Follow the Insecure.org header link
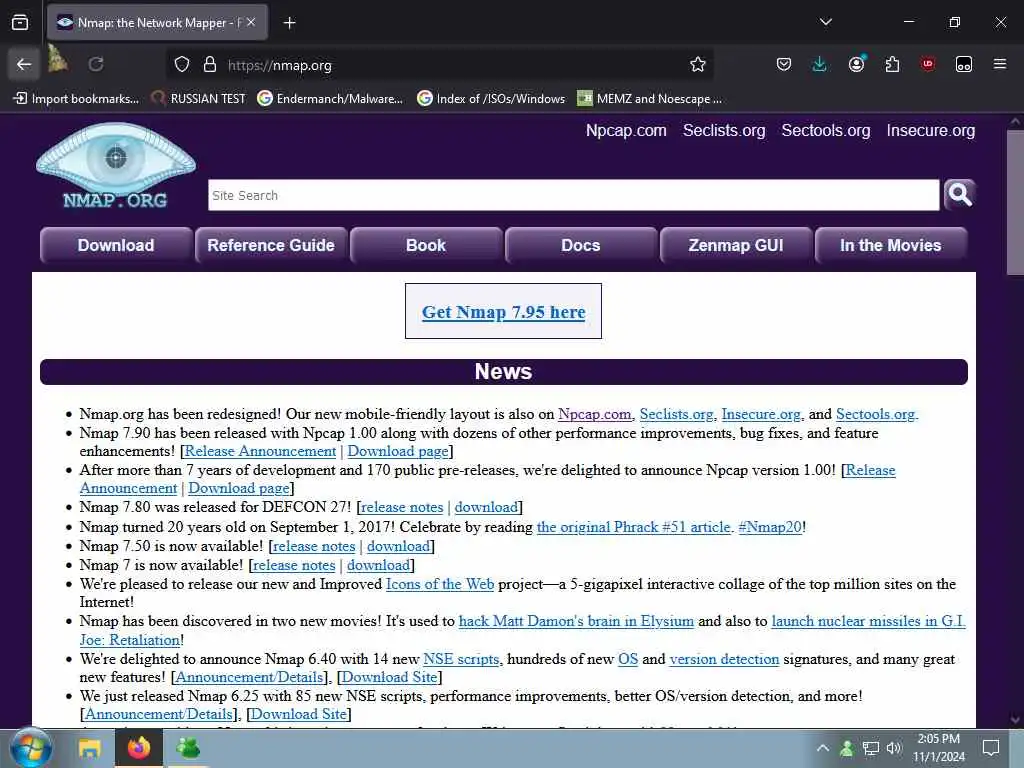The image size is (1024, 768). click(931, 131)
